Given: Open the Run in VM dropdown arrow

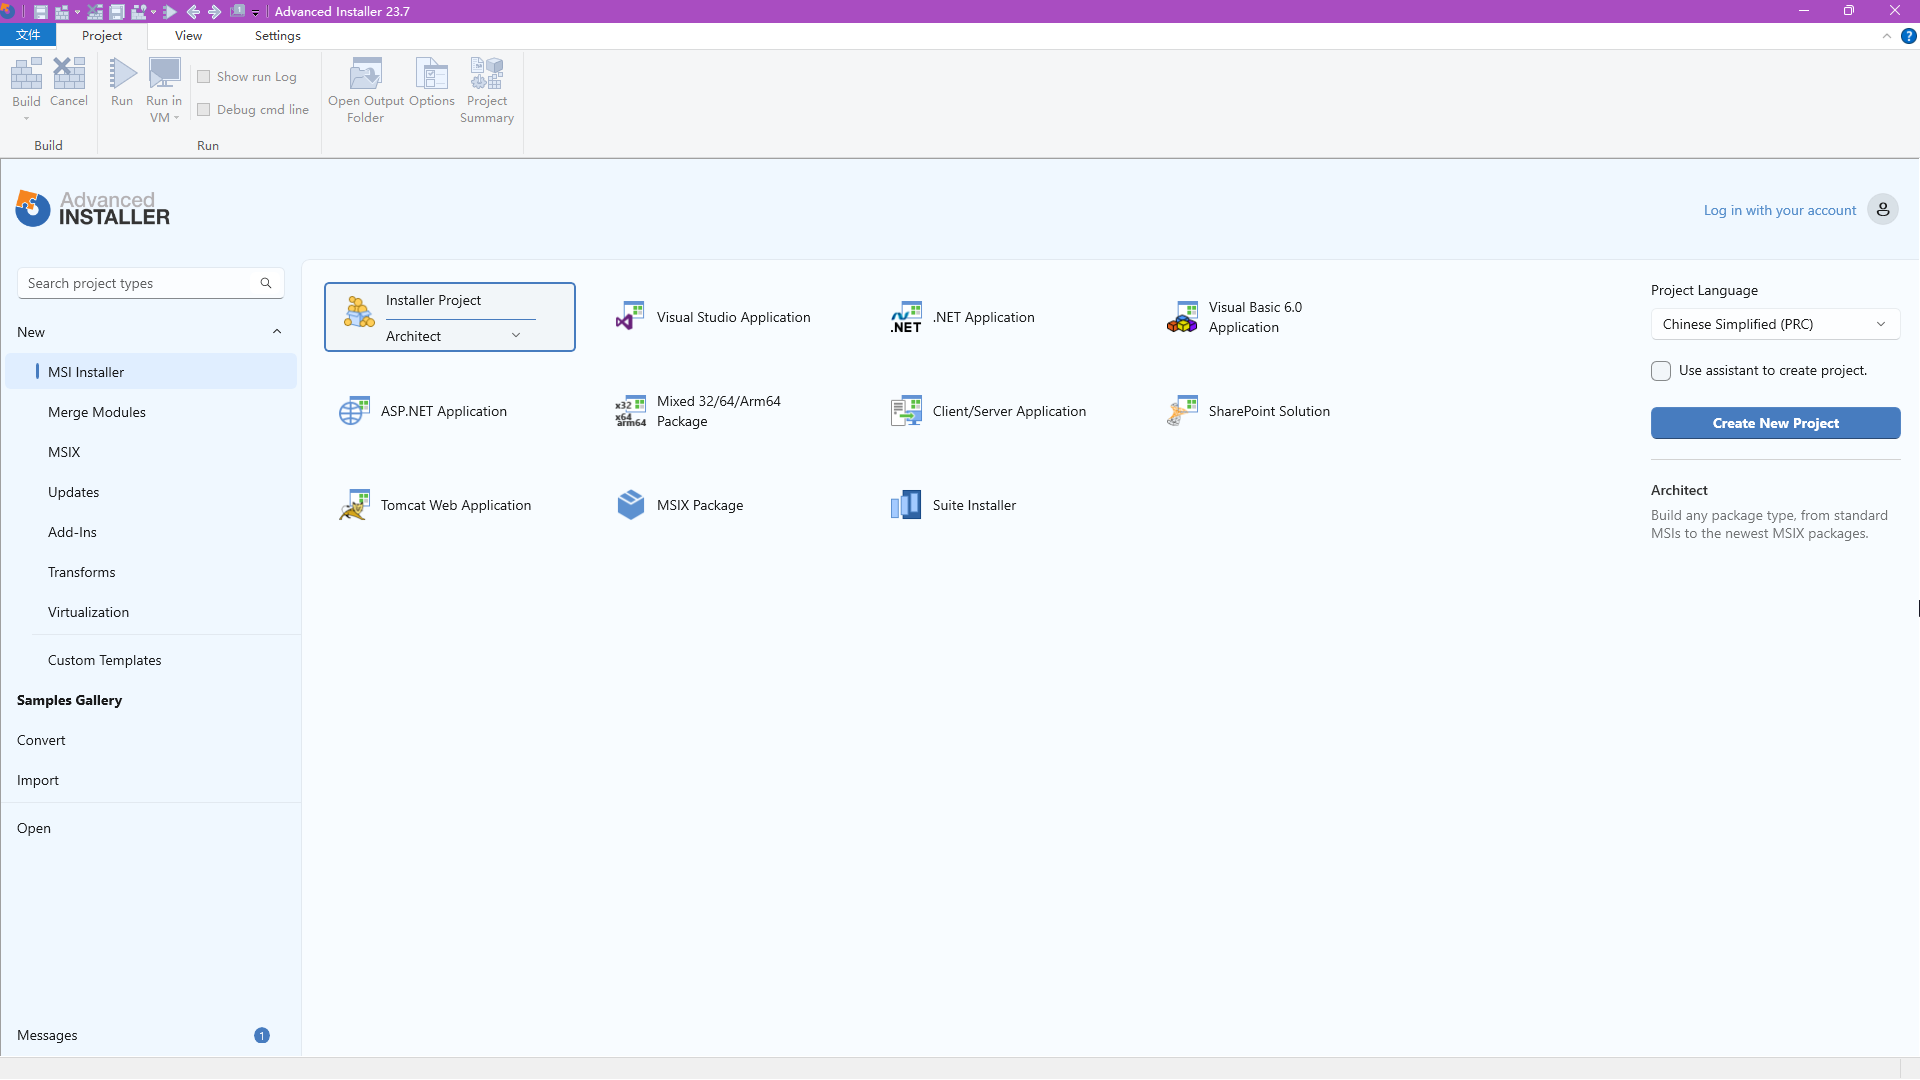Looking at the screenshot, I should [177, 118].
